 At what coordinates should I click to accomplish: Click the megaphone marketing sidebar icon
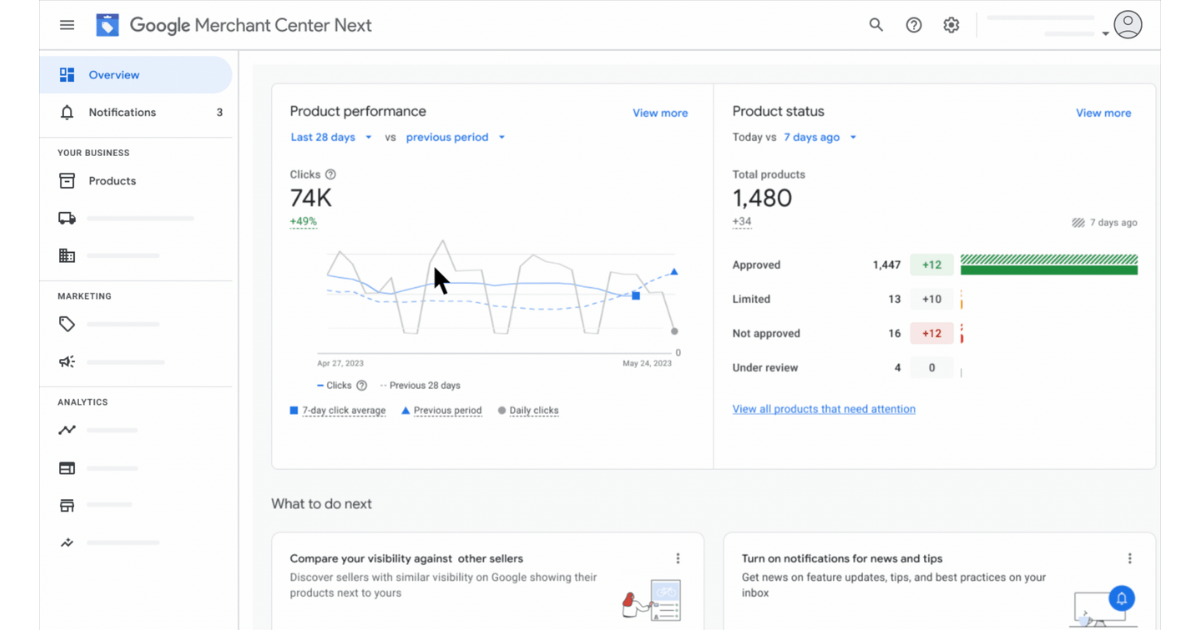pos(67,362)
